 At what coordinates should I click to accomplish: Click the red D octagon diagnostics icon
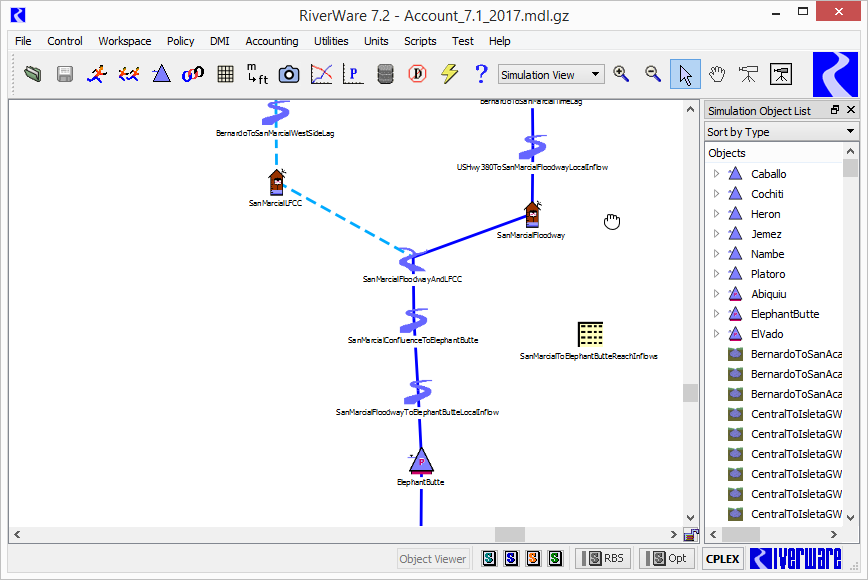[x=417, y=74]
